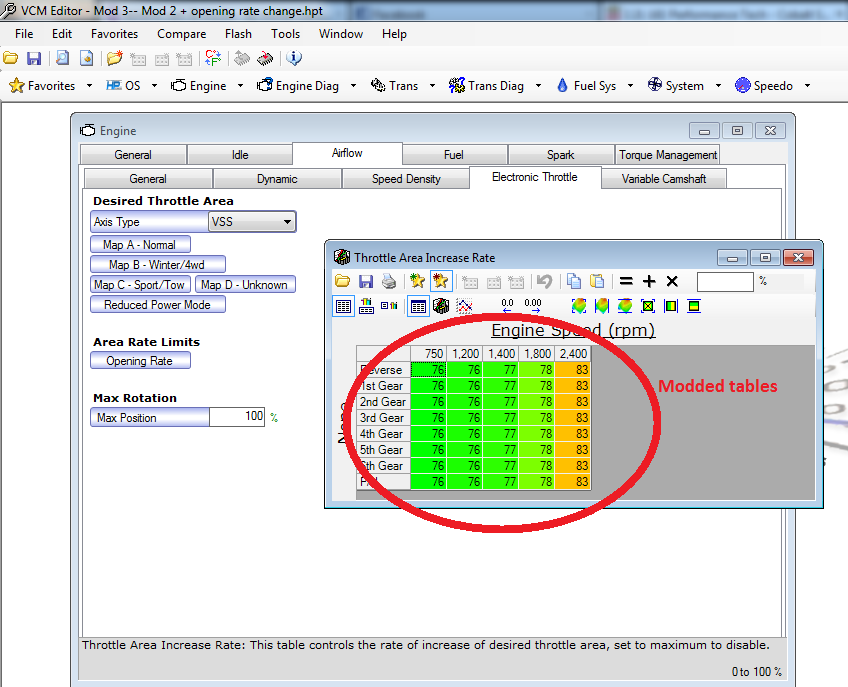Click the Opening Rate button
Screen dimensions: 848x687
[140, 361]
